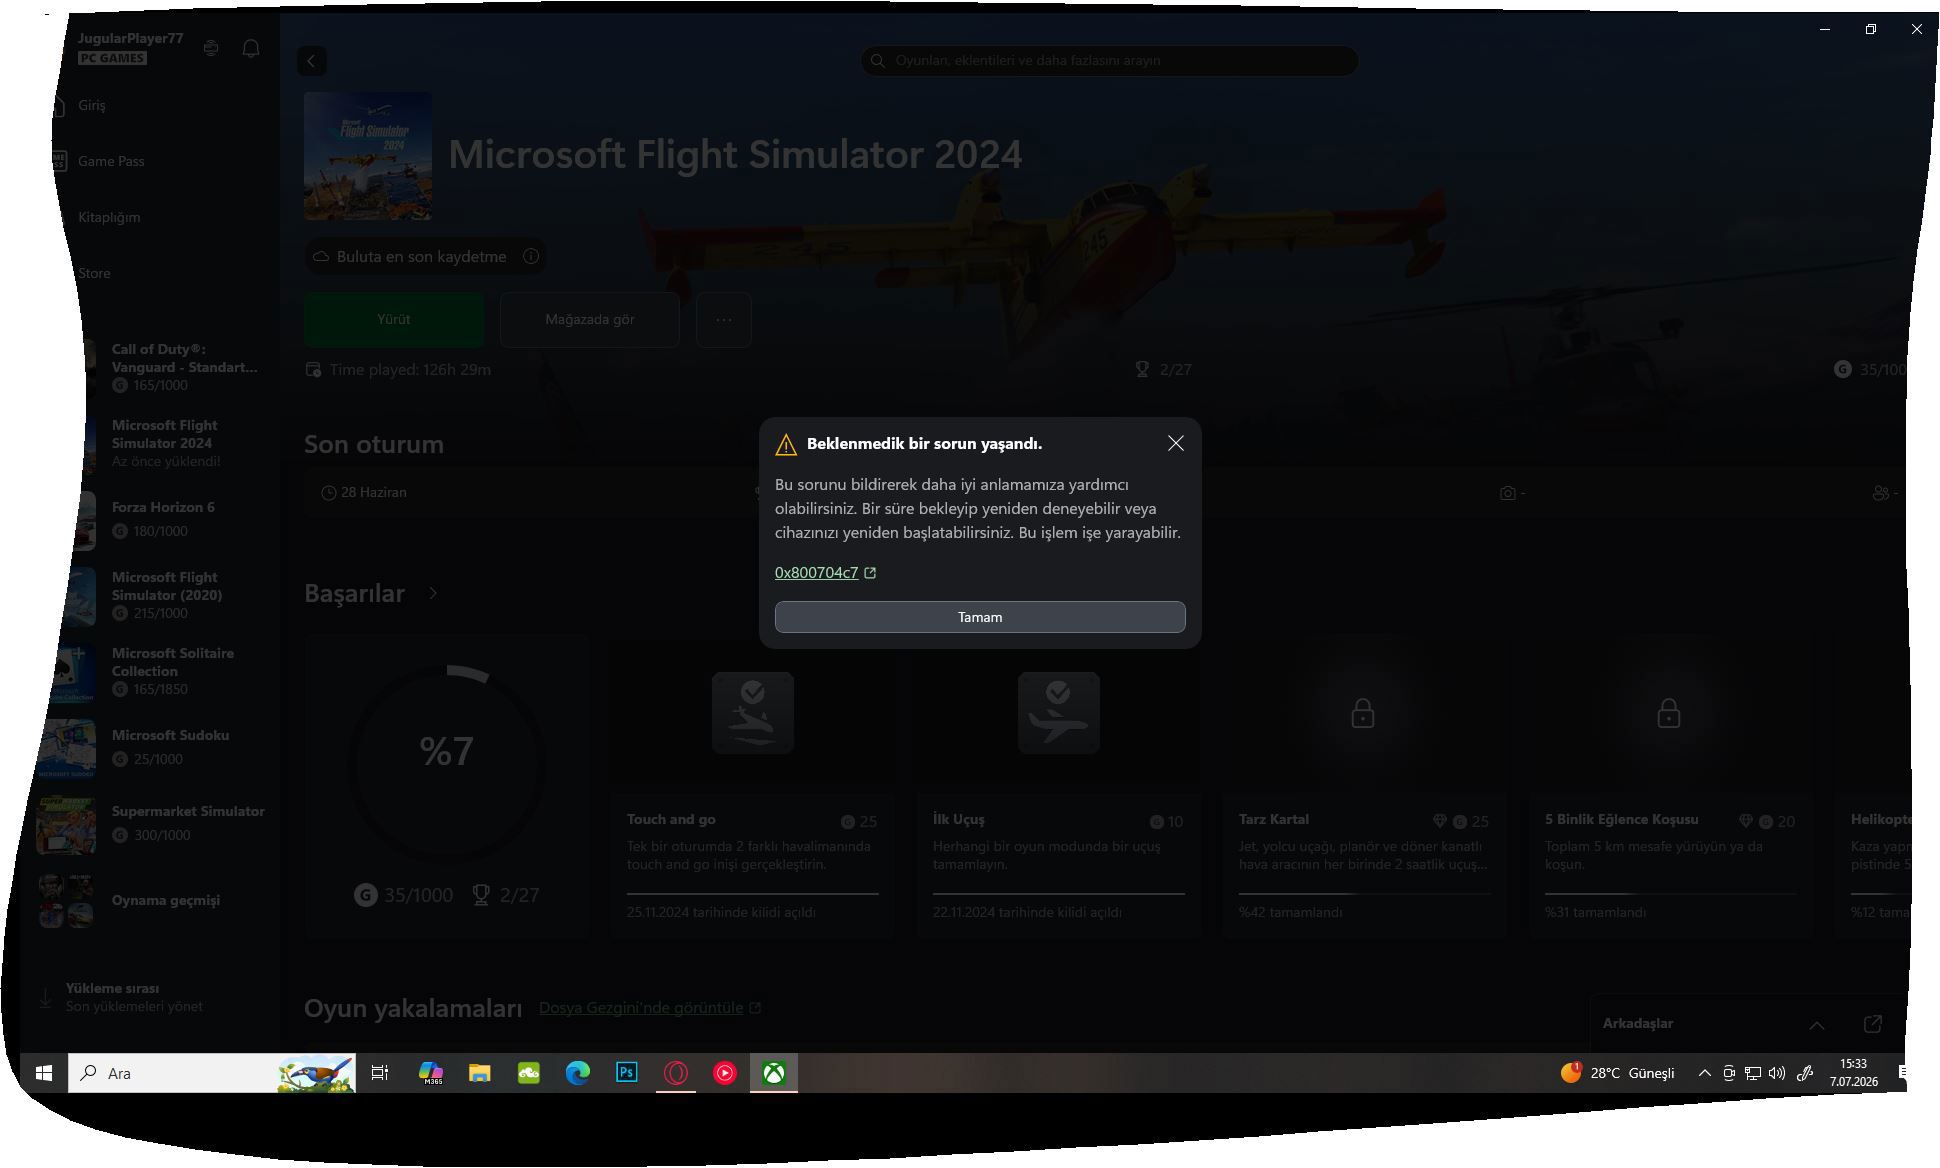
Task: Open the error code 0x800704c7 link
Action: click(x=825, y=573)
